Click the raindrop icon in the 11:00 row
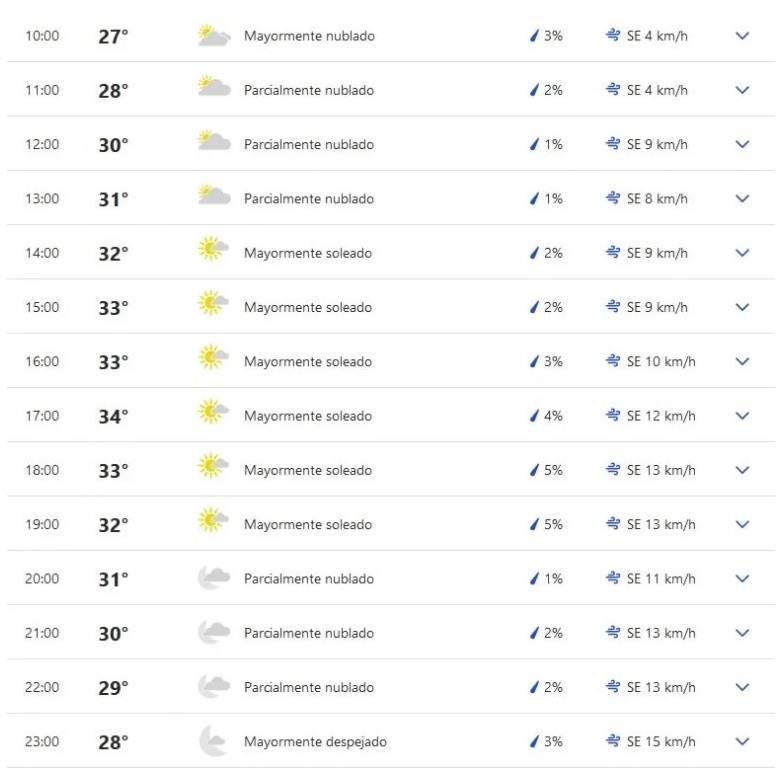 pyautogui.click(x=534, y=90)
